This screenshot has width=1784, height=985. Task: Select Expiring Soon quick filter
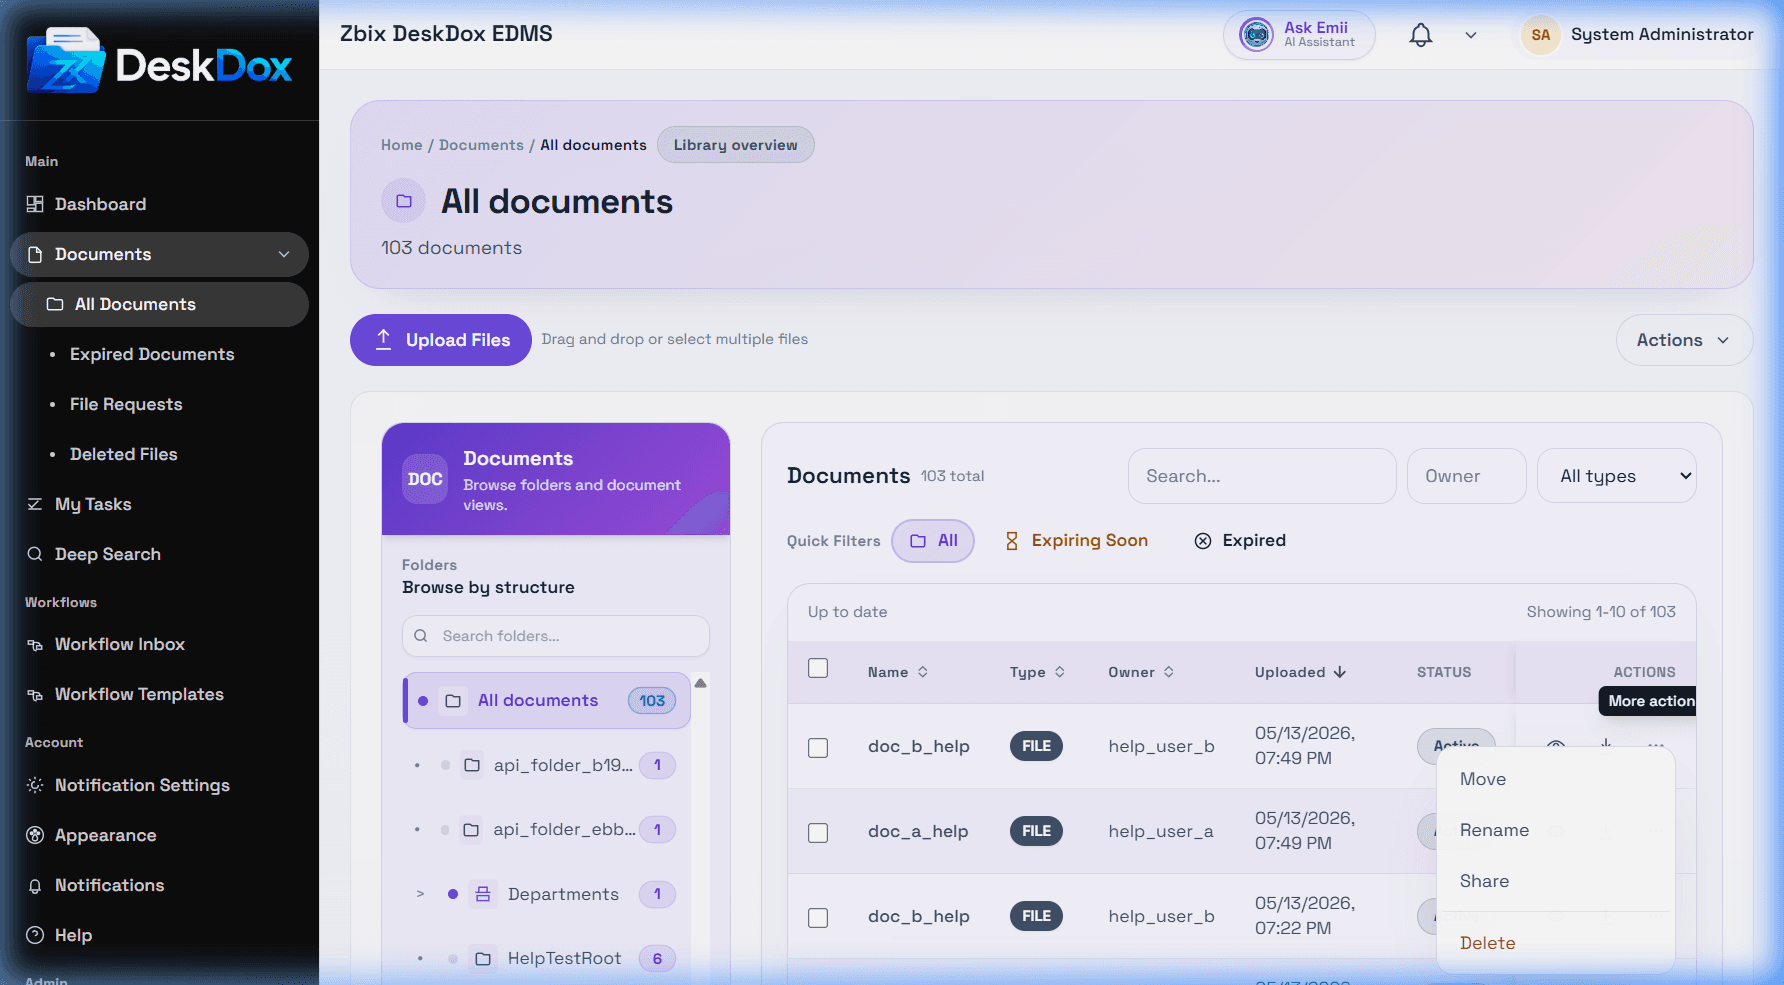click(1076, 541)
